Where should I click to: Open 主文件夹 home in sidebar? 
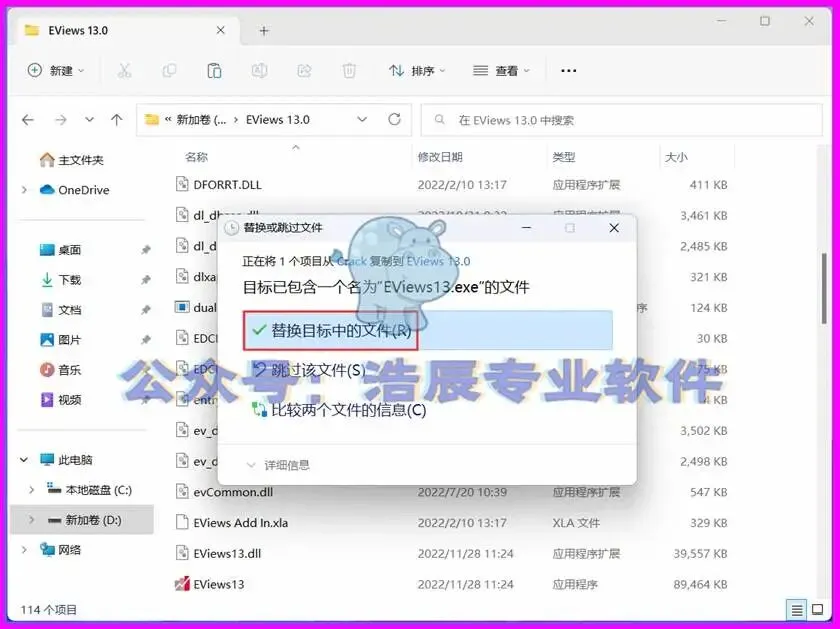[x=71, y=160]
